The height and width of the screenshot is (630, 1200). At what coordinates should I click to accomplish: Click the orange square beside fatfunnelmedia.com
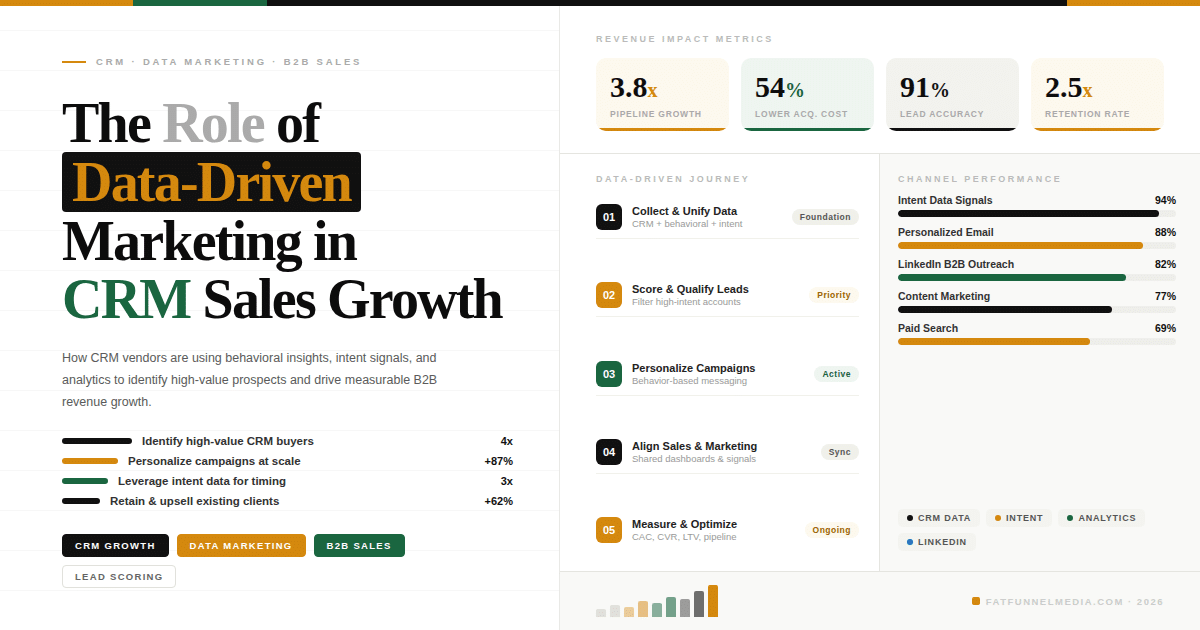tap(976, 601)
